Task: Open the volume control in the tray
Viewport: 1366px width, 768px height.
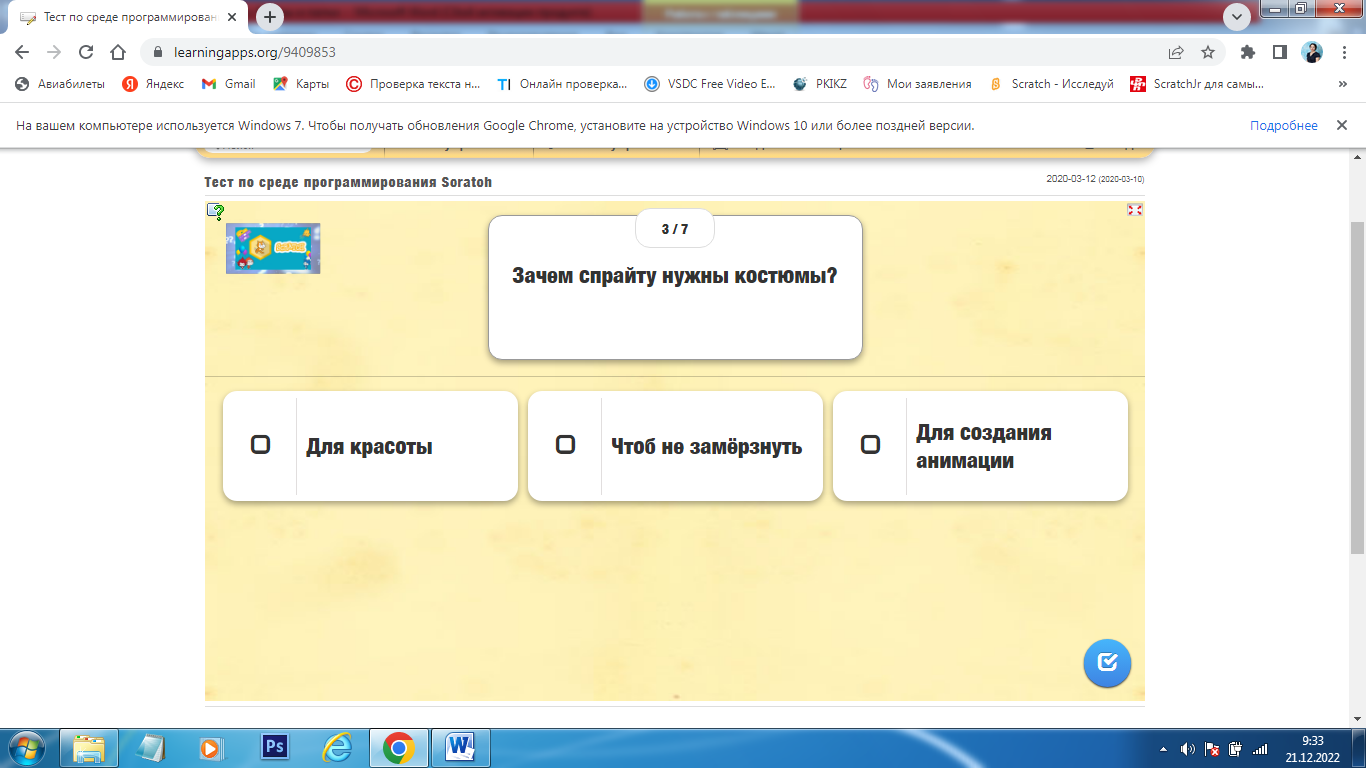Action: click(1188, 749)
